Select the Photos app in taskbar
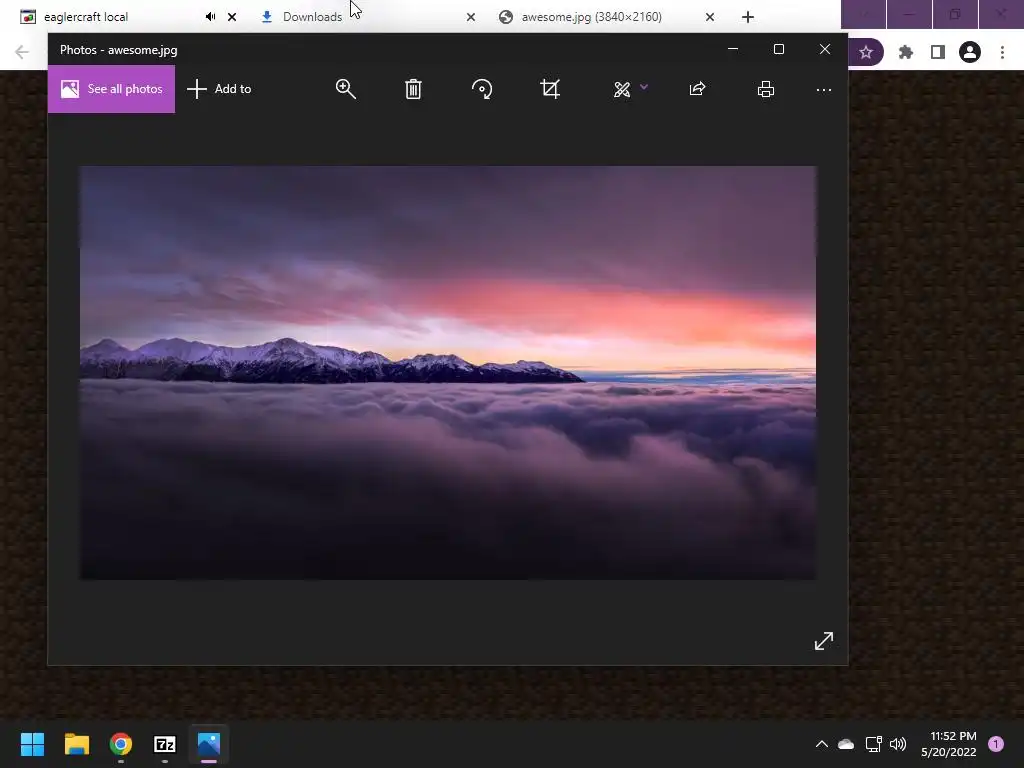1024x768 pixels. pos(209,744)
